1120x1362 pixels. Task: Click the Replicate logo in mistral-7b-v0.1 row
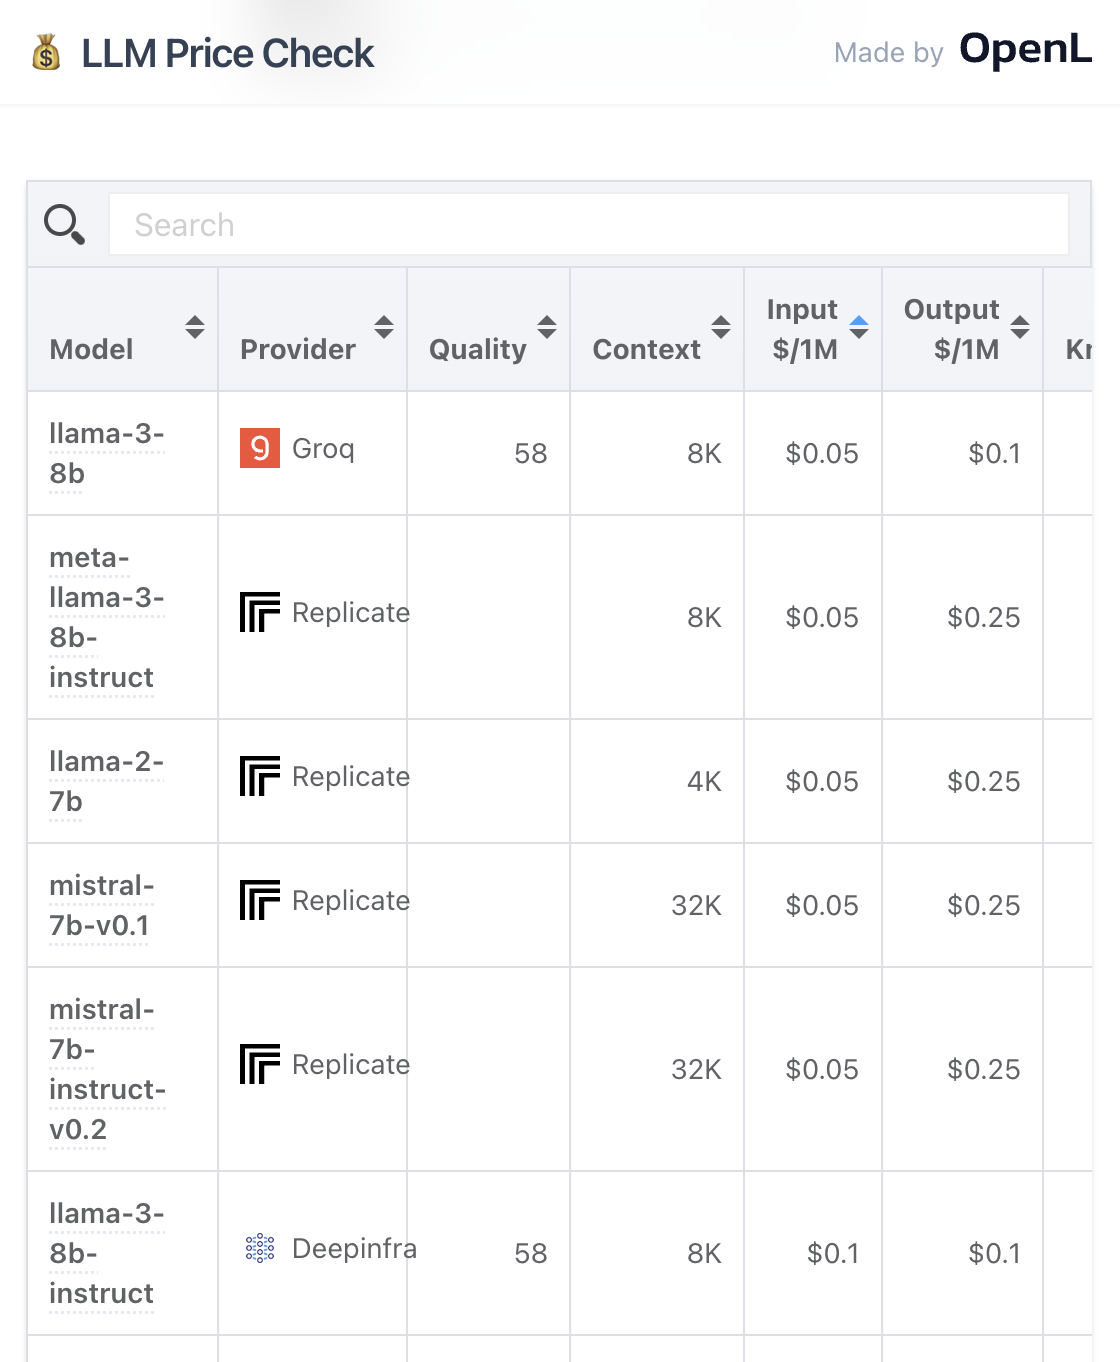260,900
